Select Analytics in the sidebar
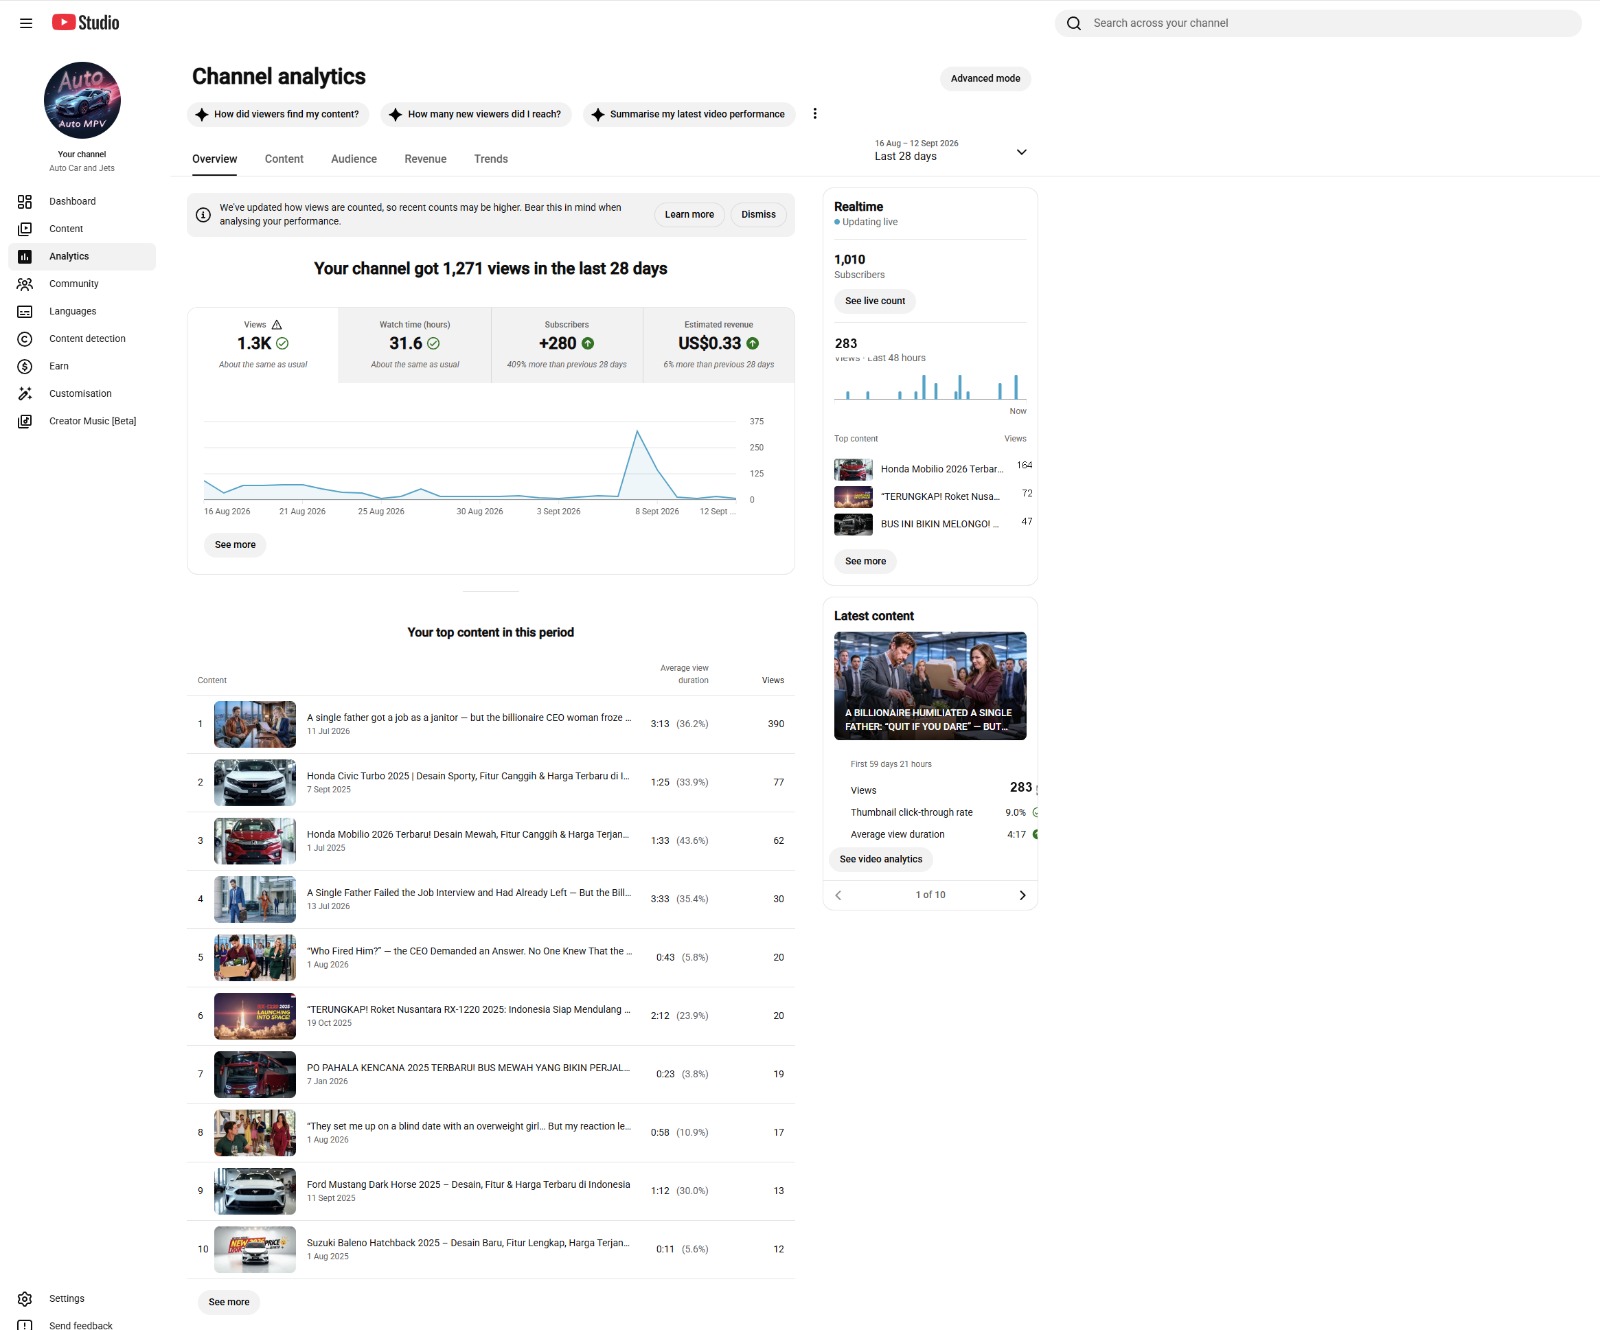The image size is (1600, 1330). 82,256
